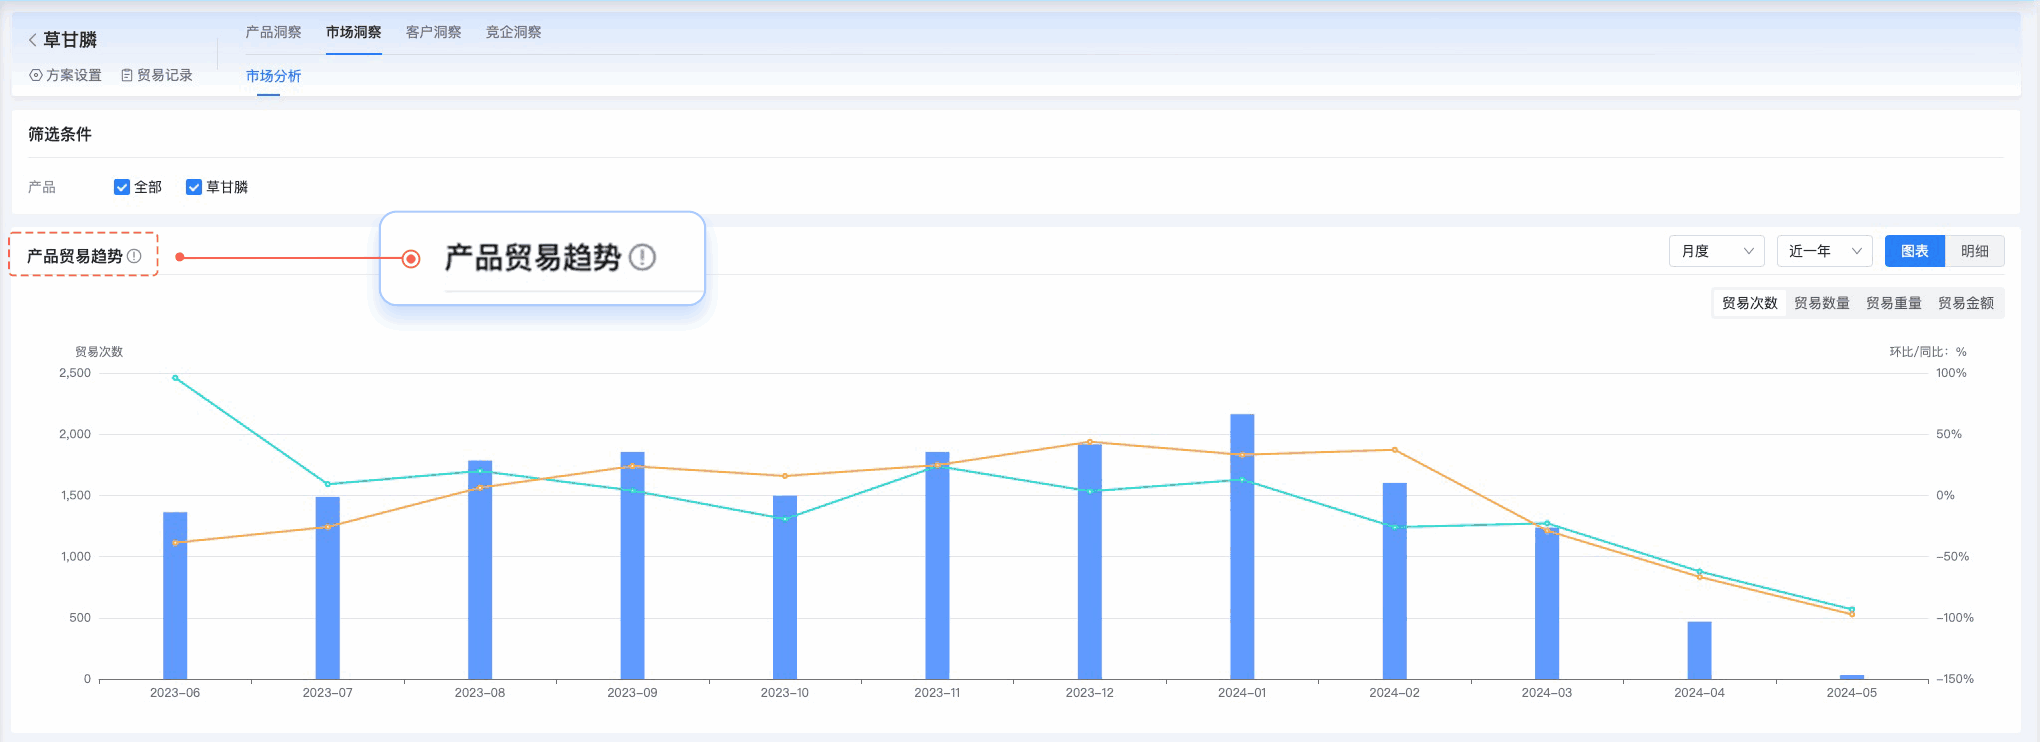Click info icon next to 产品贸易趋势 heading

(x=135, y=256)
